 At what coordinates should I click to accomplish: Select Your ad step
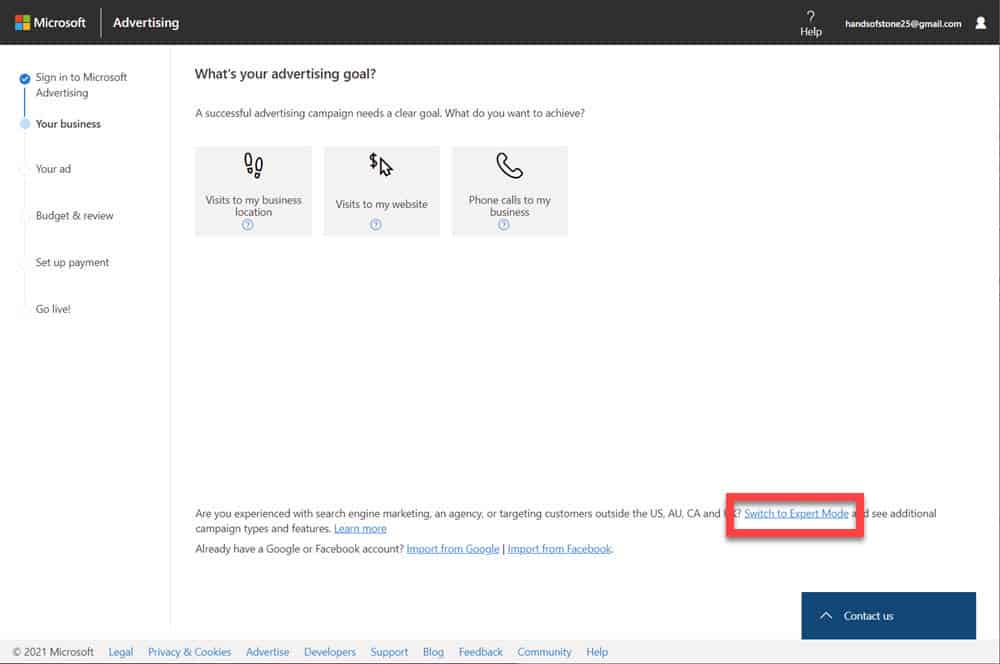click(x=53, y=169)
